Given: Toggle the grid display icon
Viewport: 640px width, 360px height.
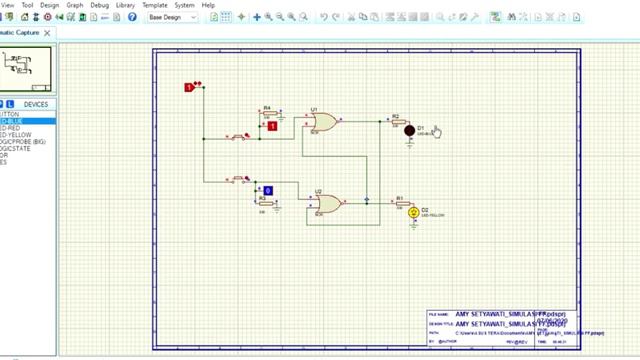Looking at the screenshot, I should [x=226, y=17].
